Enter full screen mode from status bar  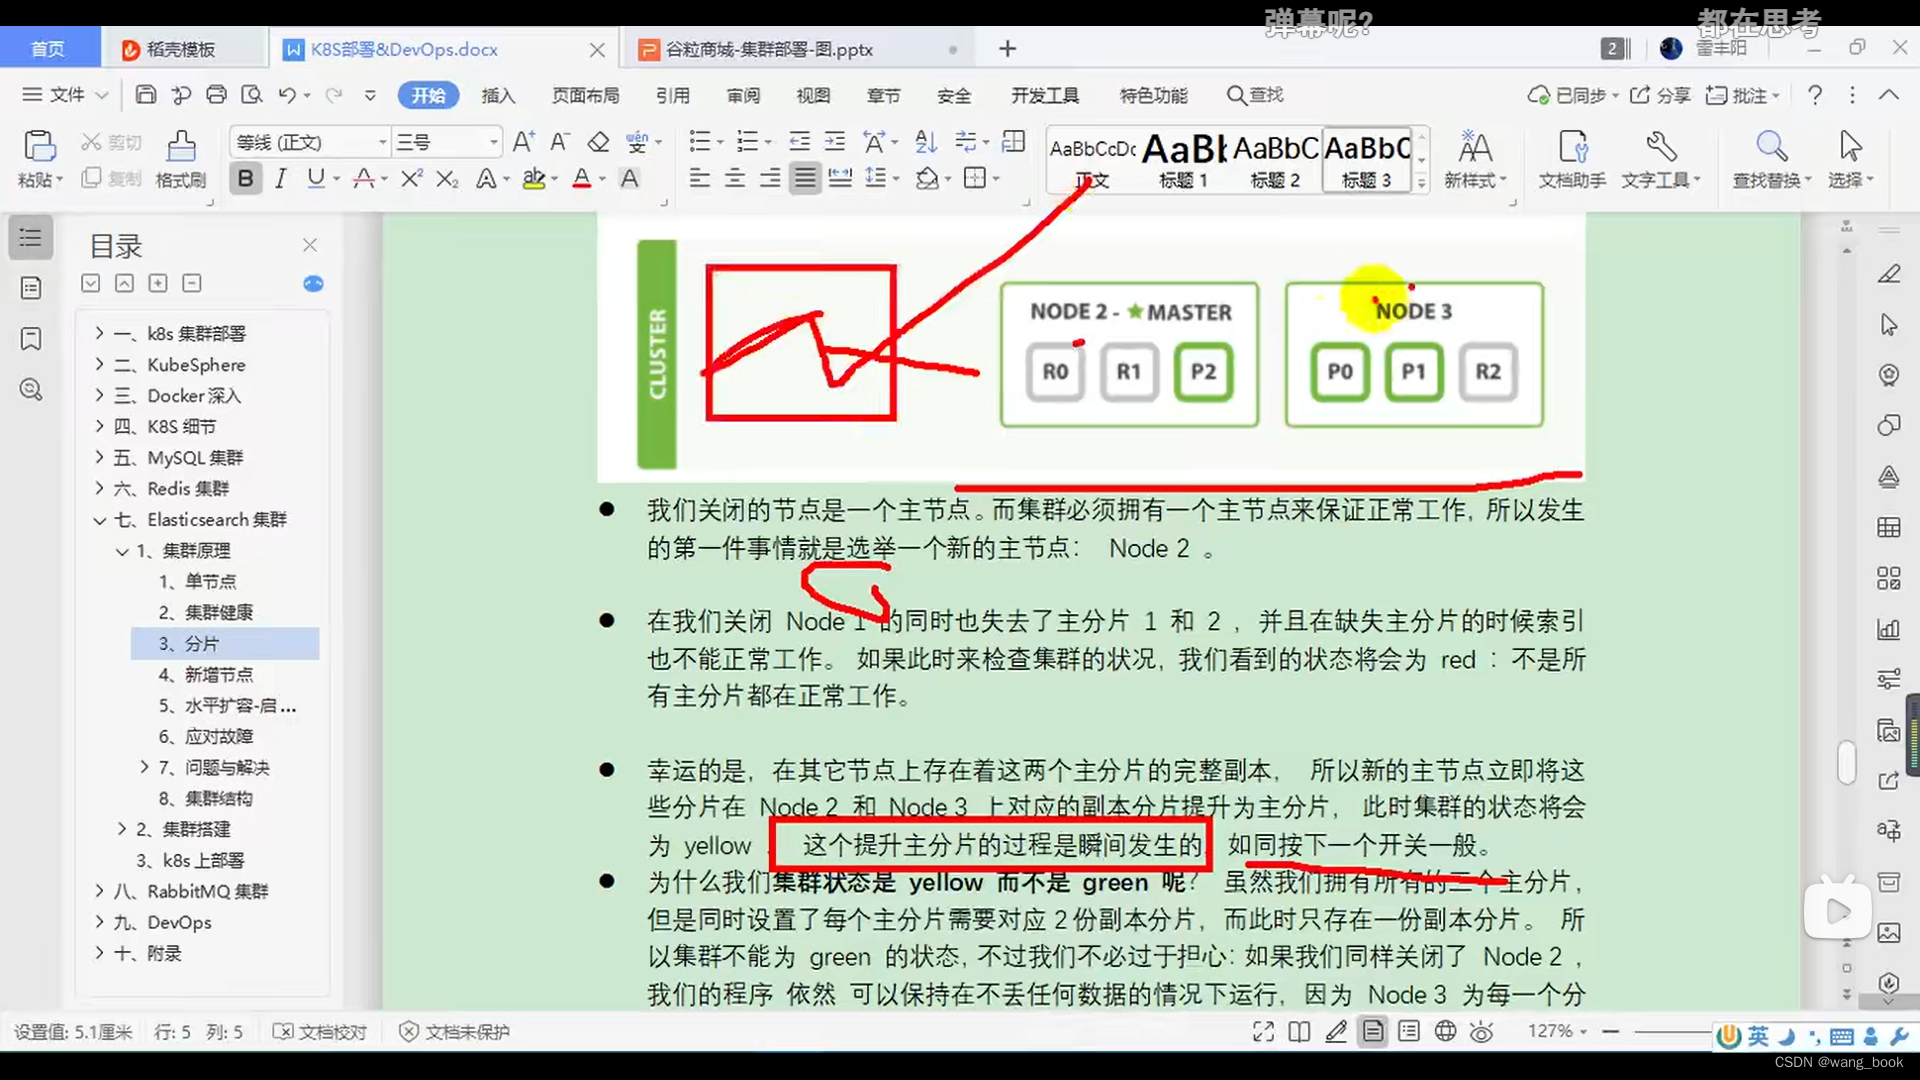pos(1263,1031)
